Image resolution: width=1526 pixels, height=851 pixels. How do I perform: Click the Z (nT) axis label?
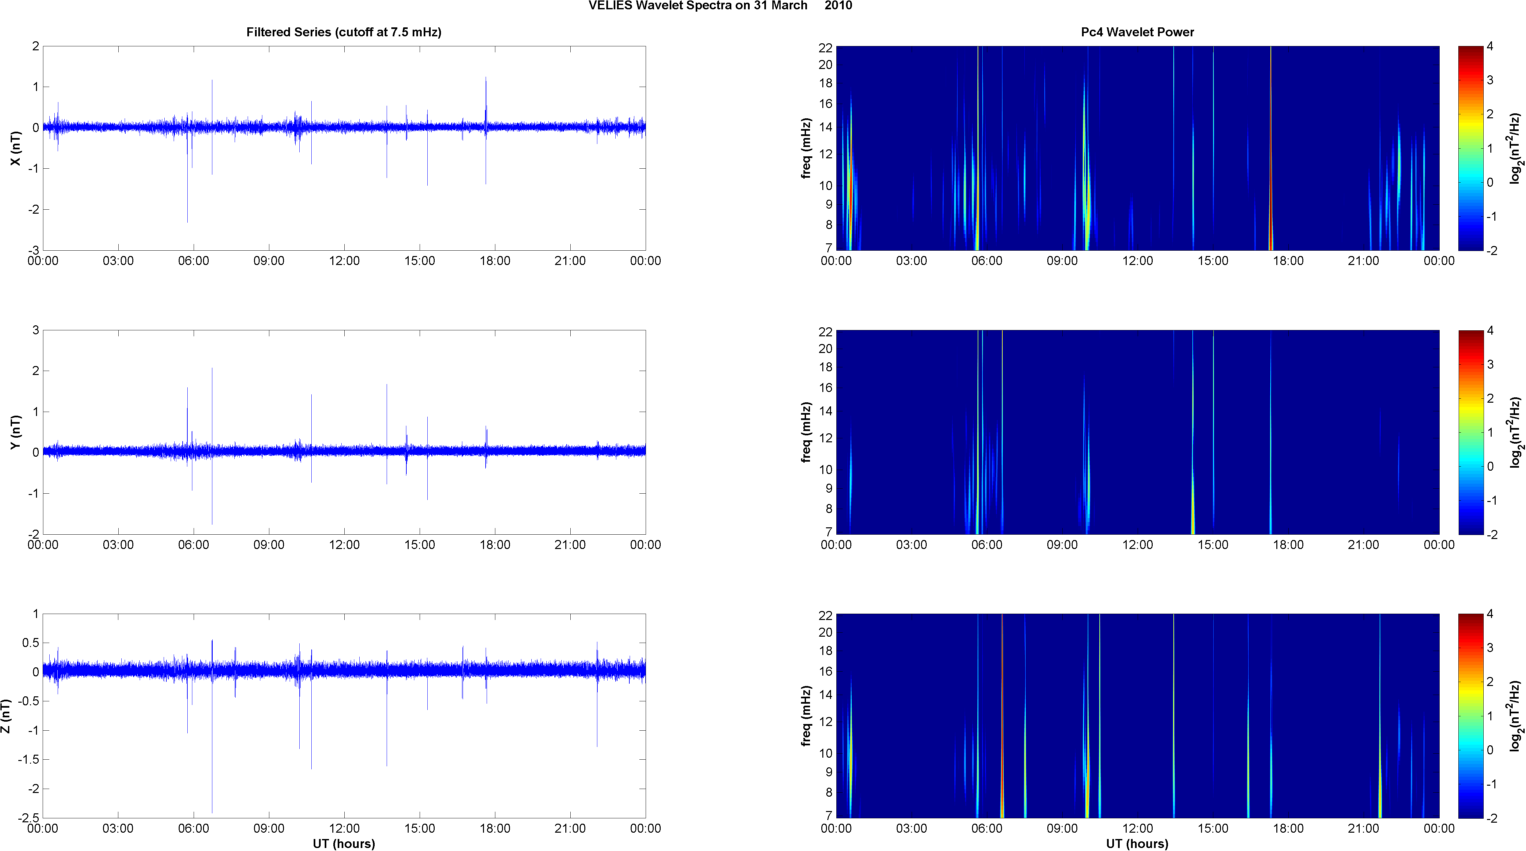click(x=7, y=716)
